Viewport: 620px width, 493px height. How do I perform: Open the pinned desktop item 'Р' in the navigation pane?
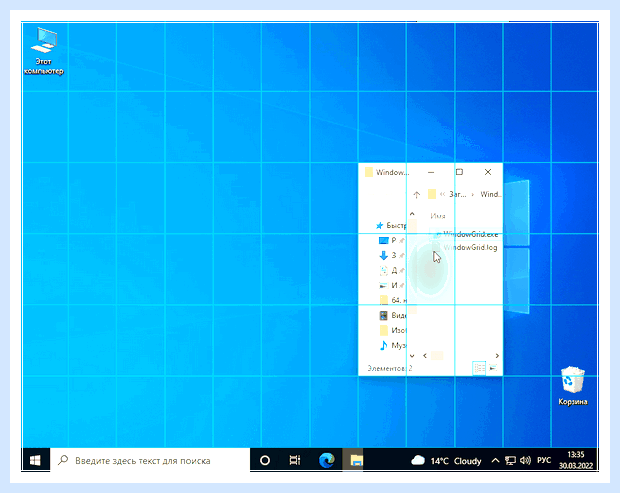tap(391, 240)
